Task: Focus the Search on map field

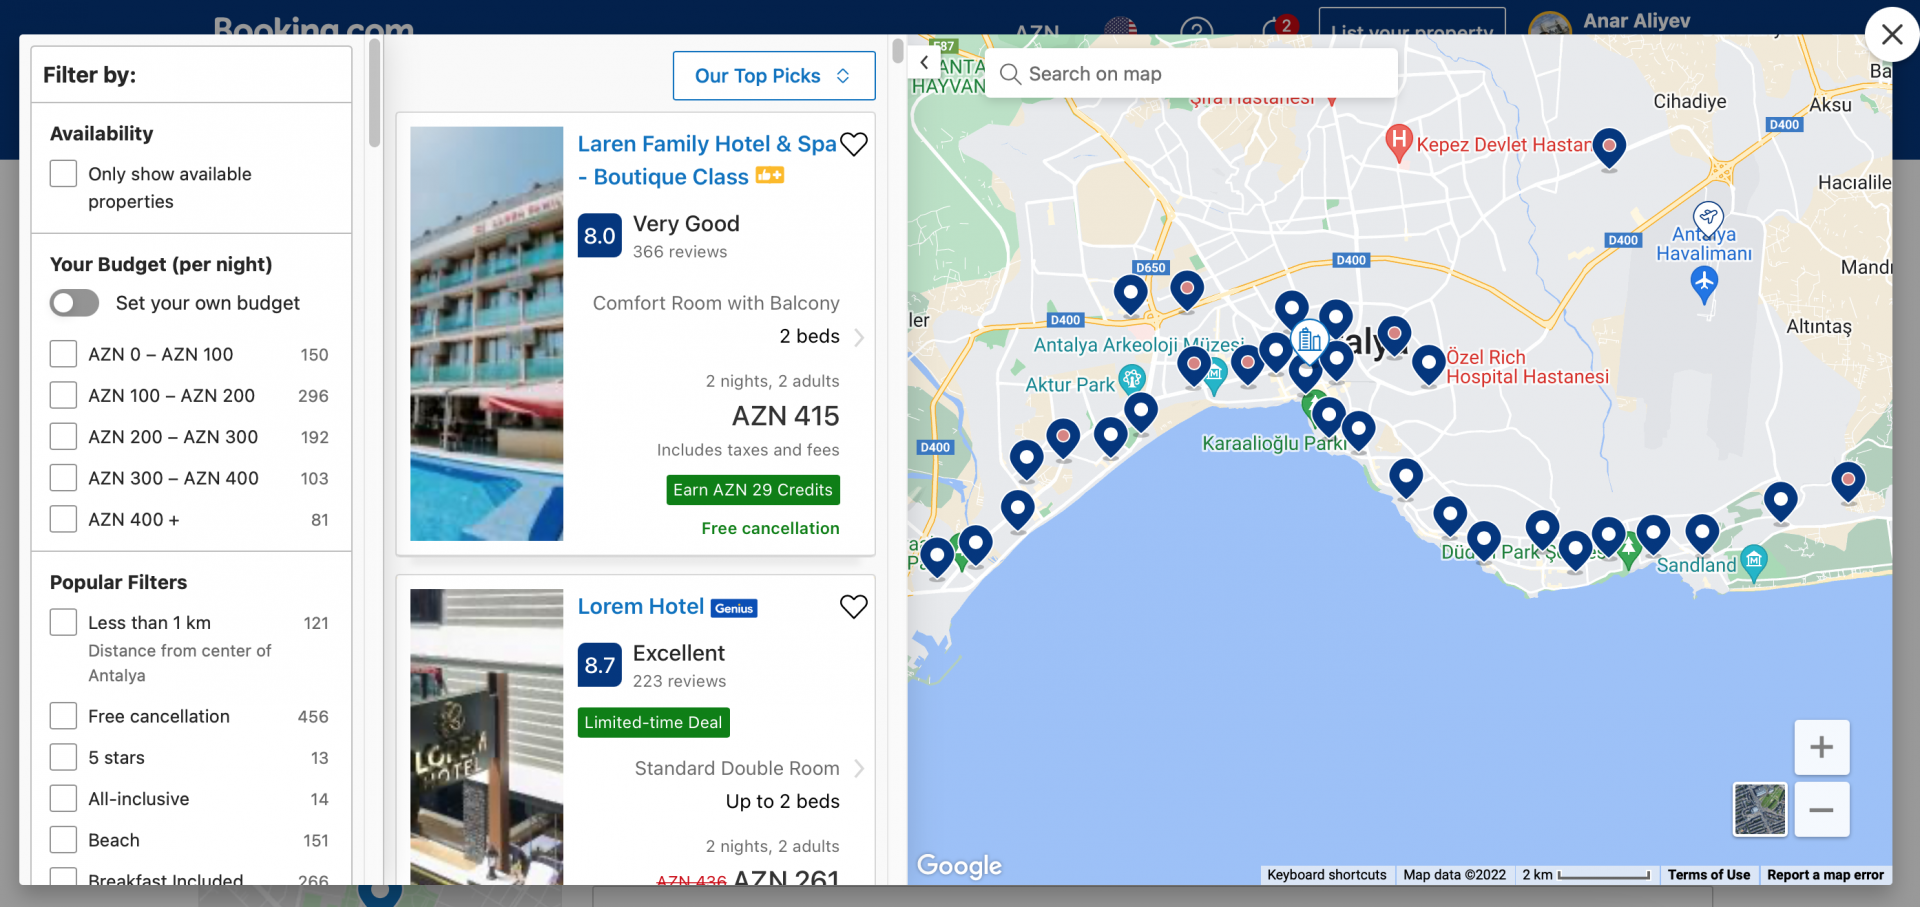Action: point(1192,74)
